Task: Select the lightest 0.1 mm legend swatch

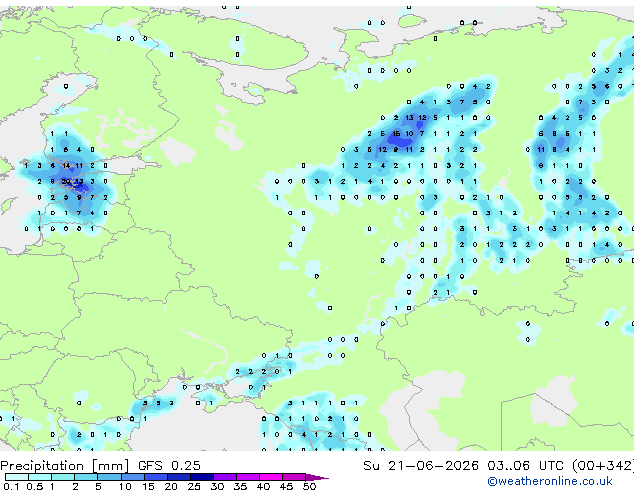Action: click(17, 477)
